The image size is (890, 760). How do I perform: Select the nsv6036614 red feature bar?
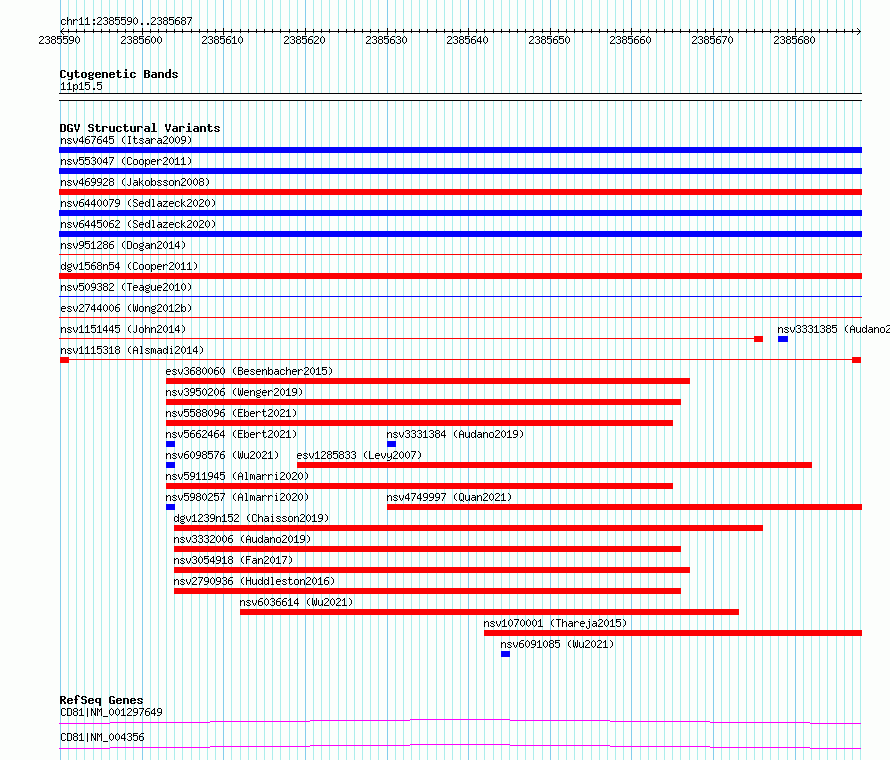click(x=489, y=612)
